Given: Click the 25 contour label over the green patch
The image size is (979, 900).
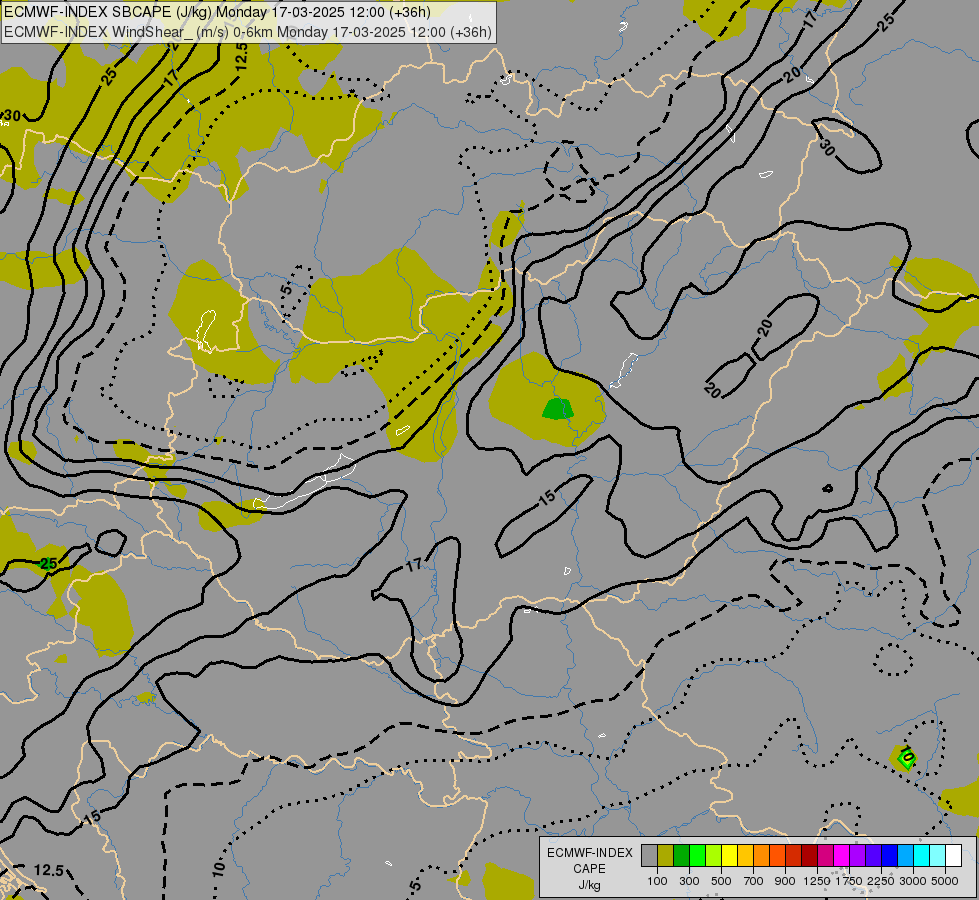Looking at the screenshot, I should pos(48,563).
